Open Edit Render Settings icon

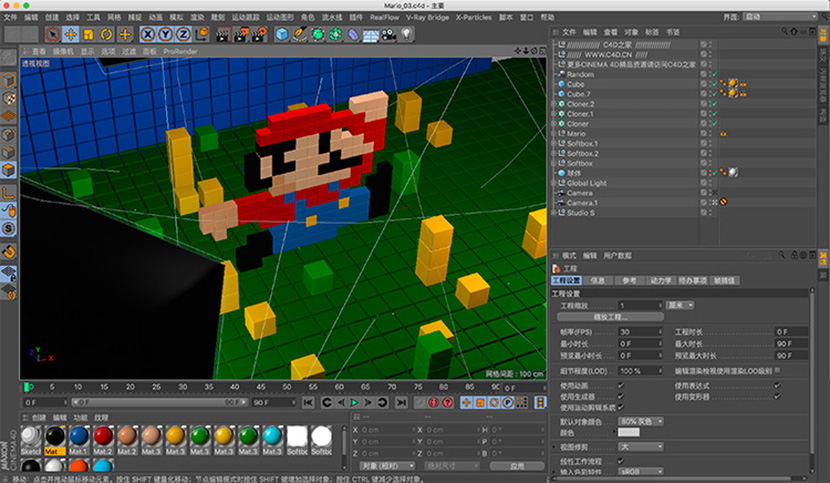(259, 34)
